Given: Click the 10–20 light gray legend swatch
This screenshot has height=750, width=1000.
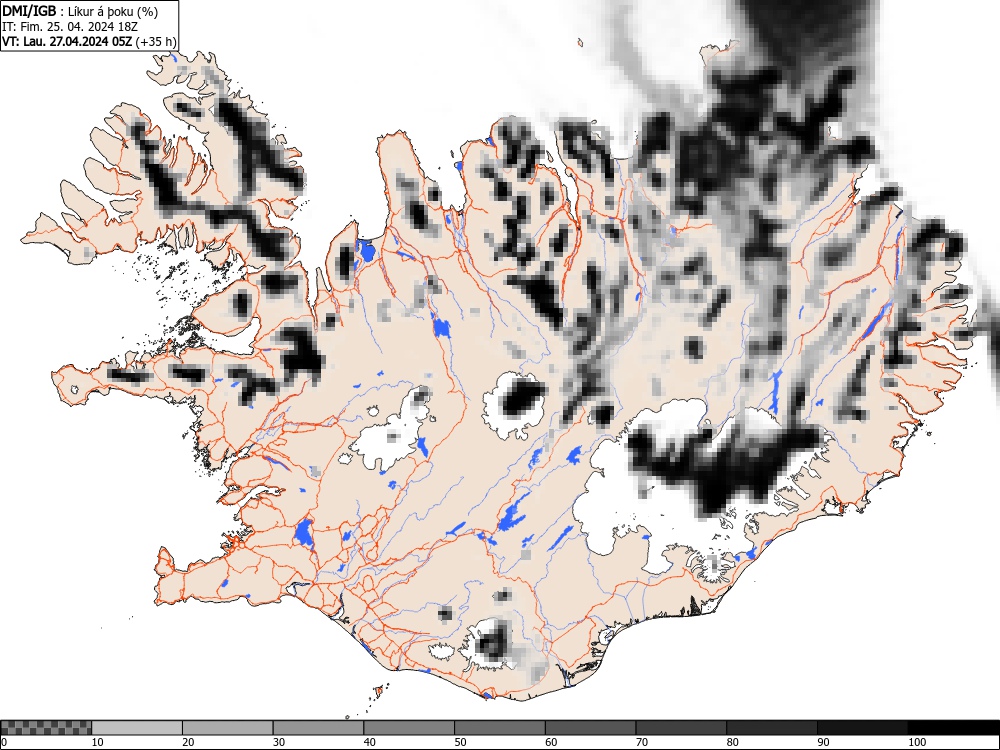Looking at the screenshot, I should point(137,728).
